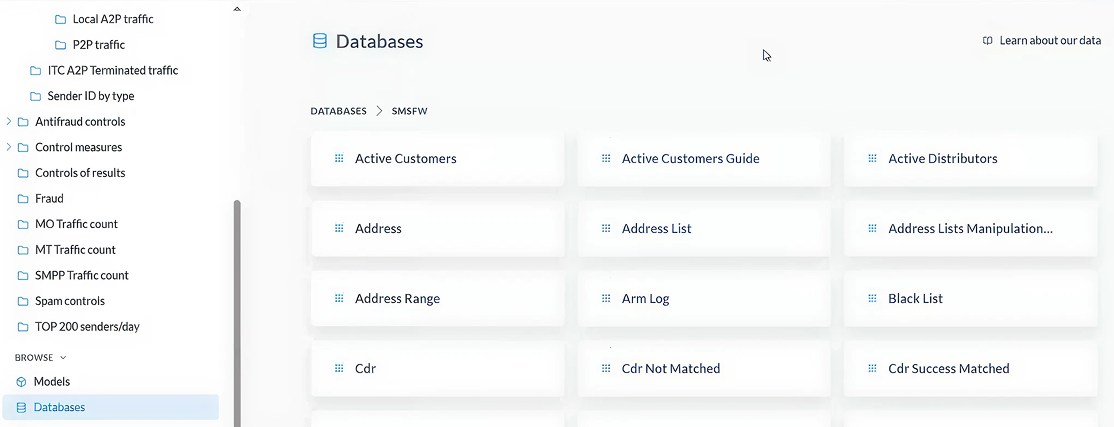The image size is (1114, 427).
Task: Open the Address List table card
Action: click(656, 229)
